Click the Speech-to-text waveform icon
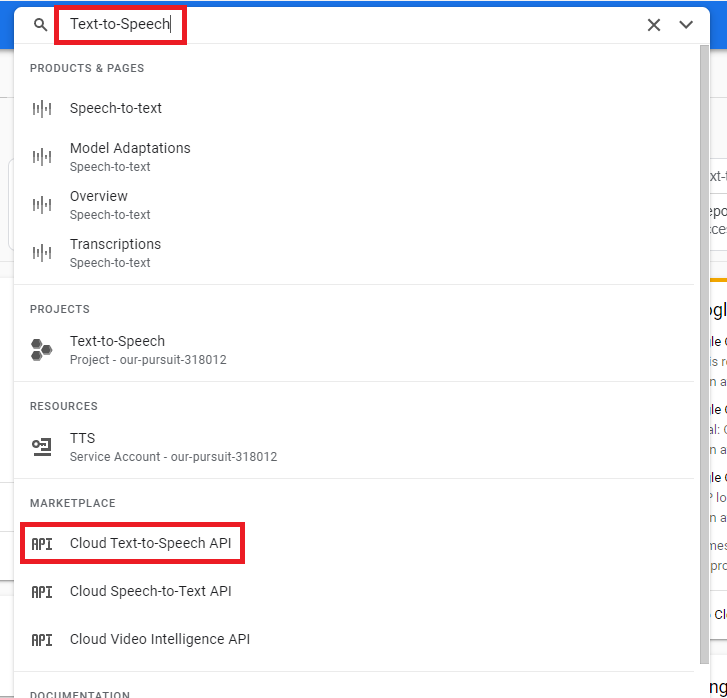Viewport: 727px width, 698px height. coord(41,108)
